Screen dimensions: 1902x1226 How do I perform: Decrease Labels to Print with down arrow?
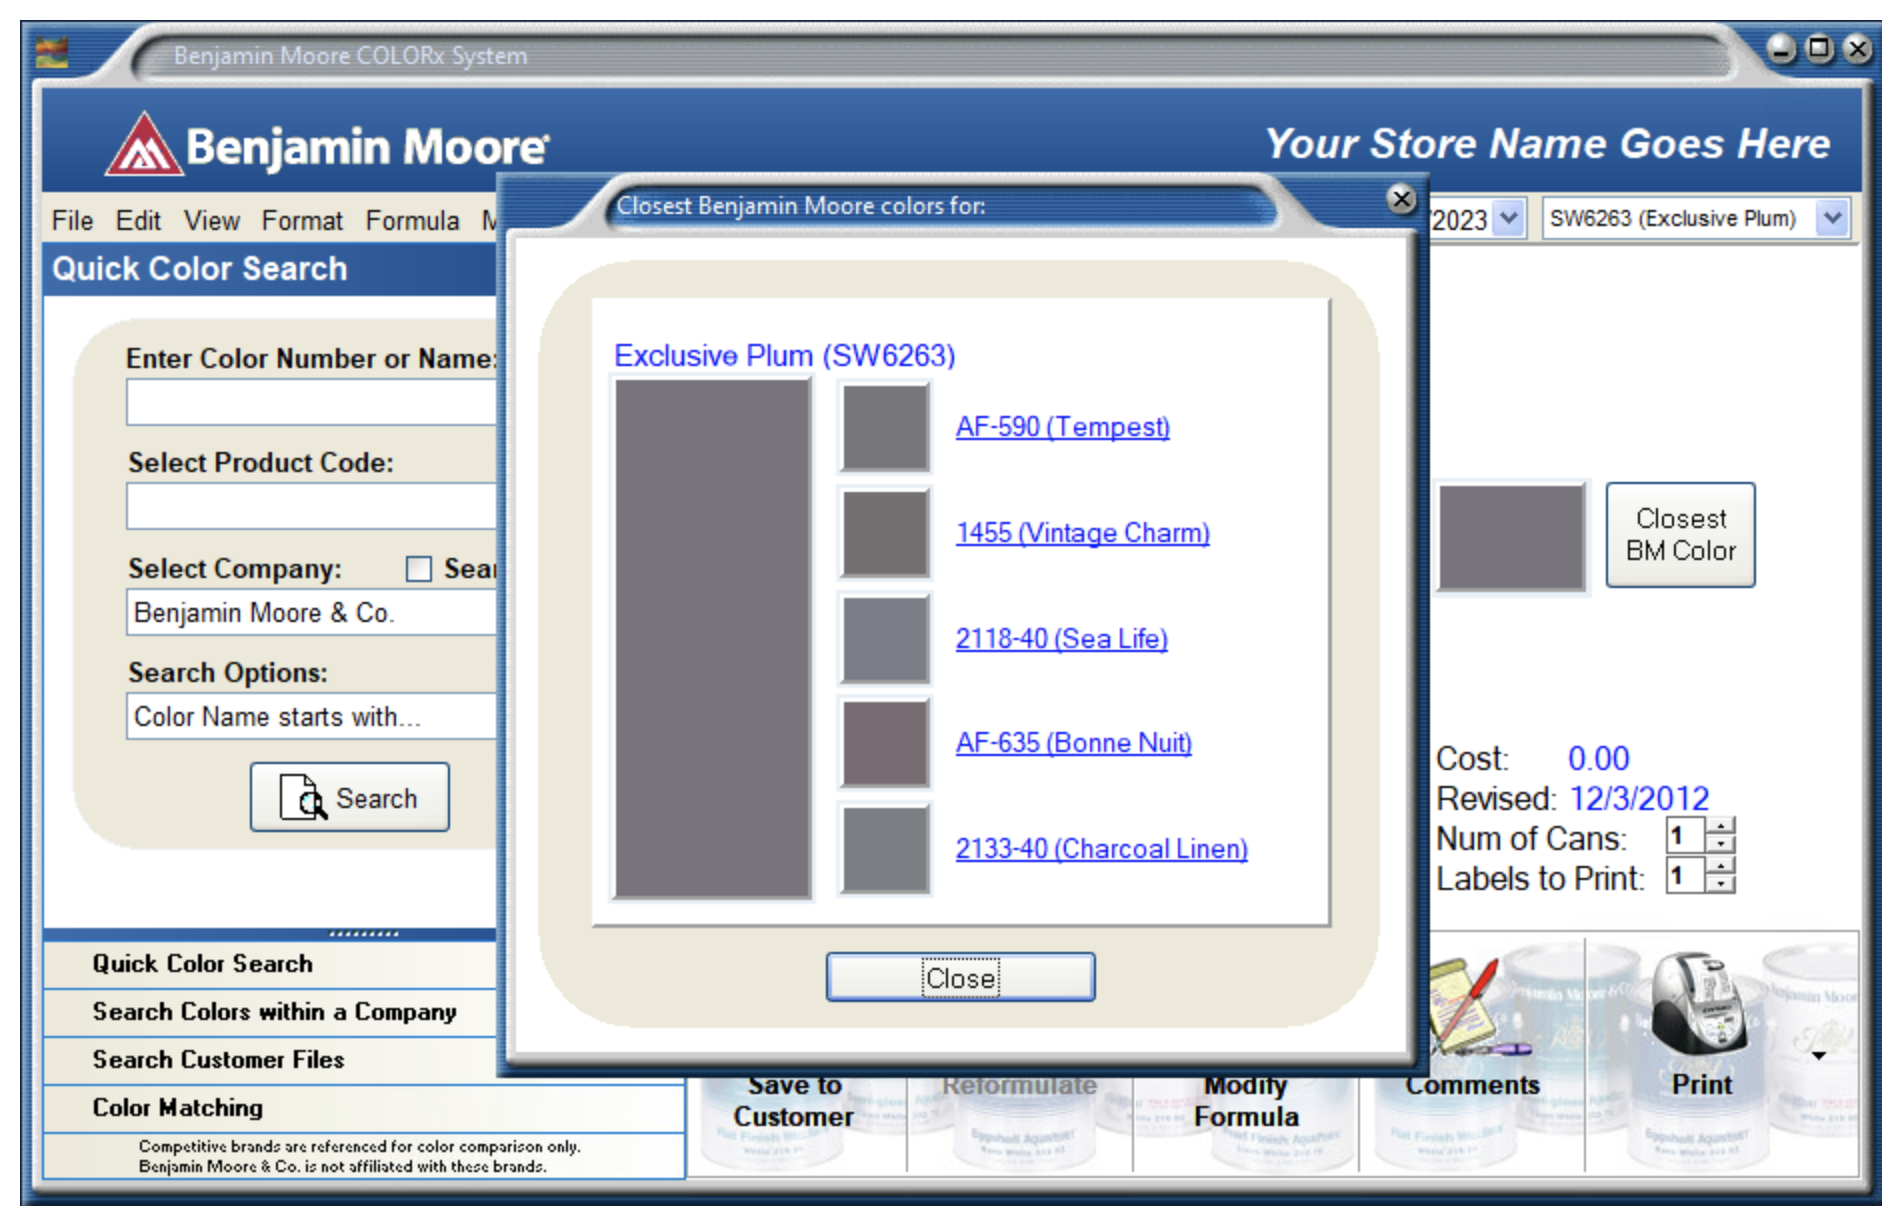(1720, 883)
